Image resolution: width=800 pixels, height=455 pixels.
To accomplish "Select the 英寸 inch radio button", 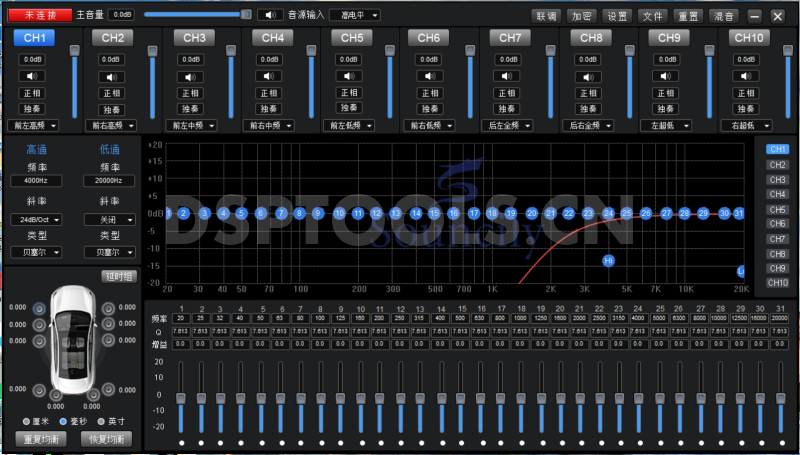I will pos(101,421).
